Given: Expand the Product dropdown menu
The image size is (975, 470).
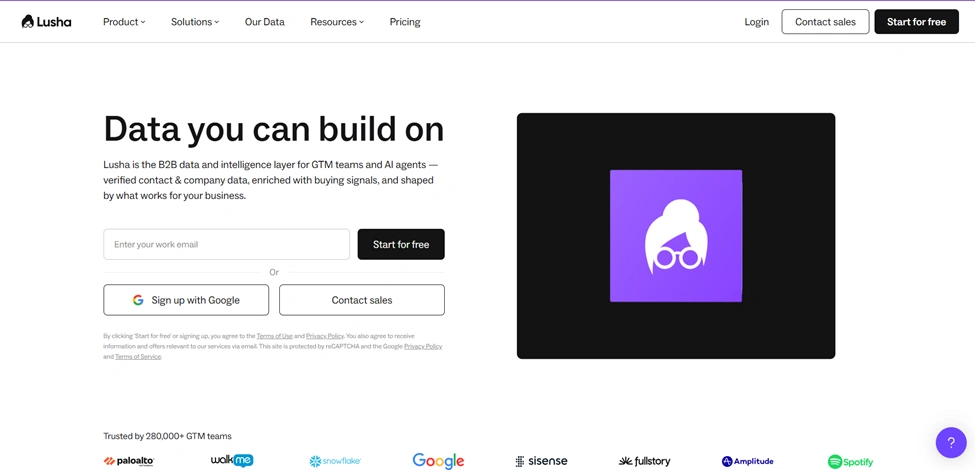Looking at the screenshot, I should coord(124,22).
